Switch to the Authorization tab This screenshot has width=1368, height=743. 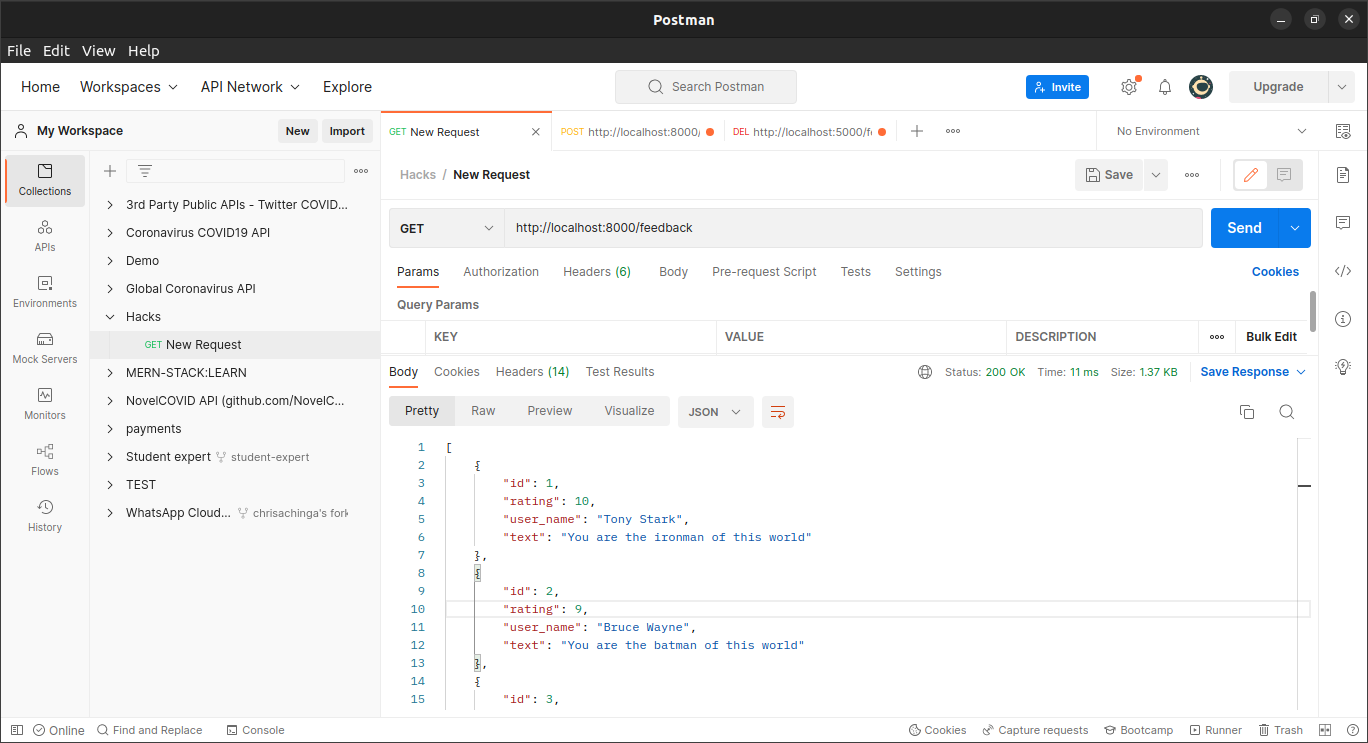[x=501, y=272]
